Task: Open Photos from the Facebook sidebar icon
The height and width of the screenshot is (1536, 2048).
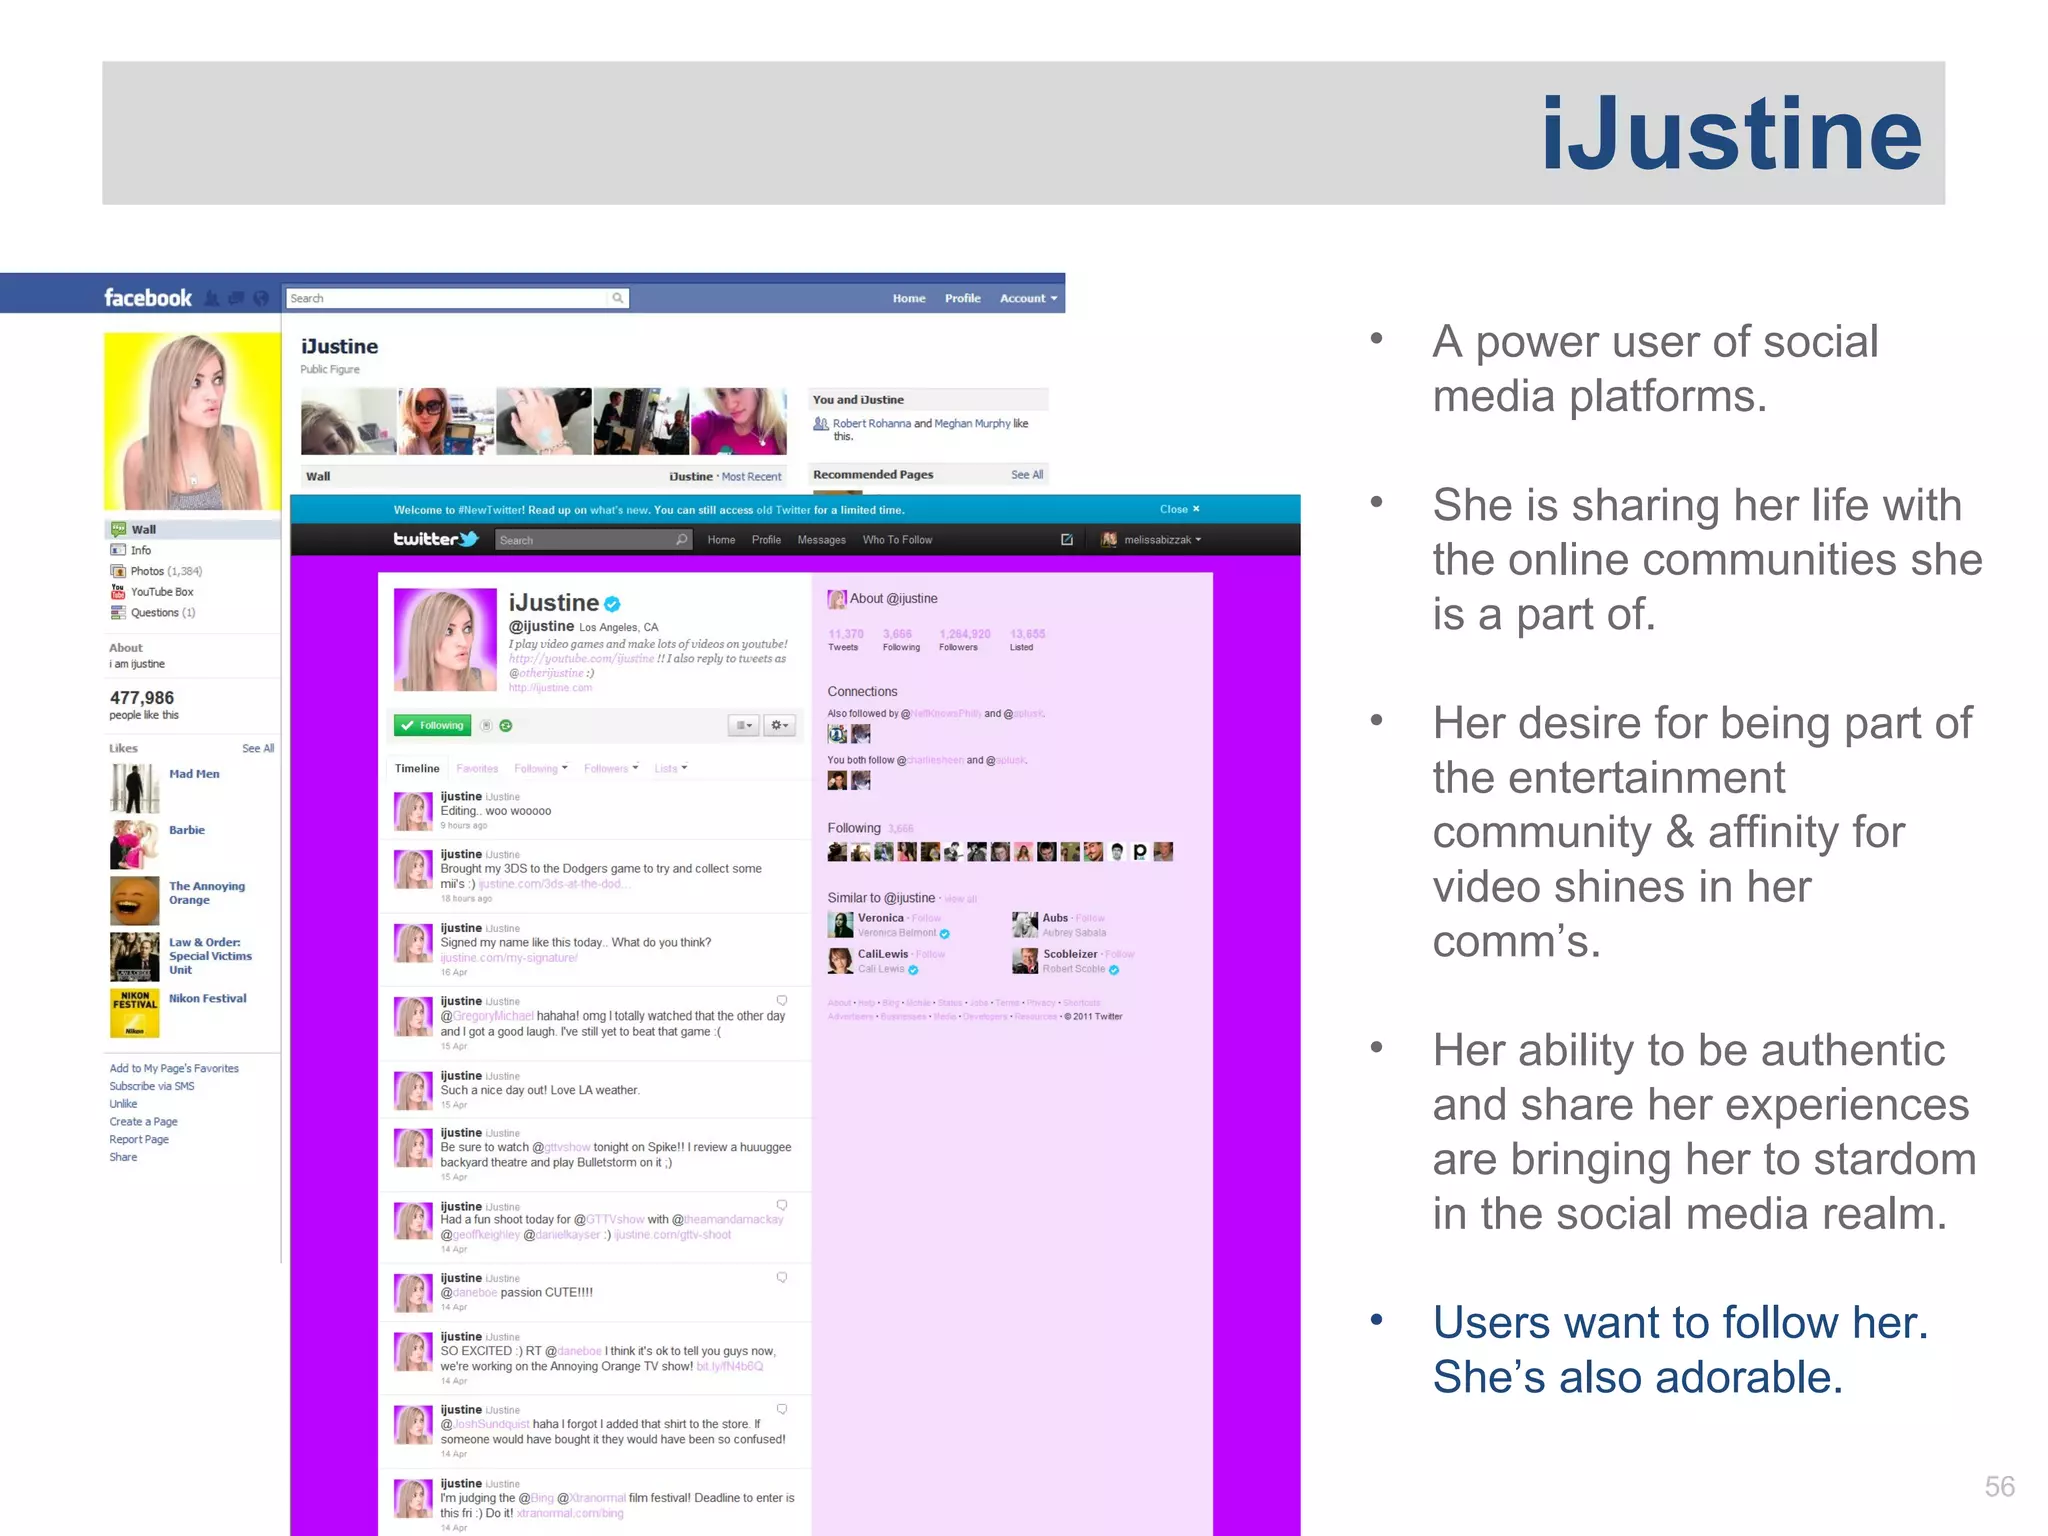Action: [x=118, y=570]
